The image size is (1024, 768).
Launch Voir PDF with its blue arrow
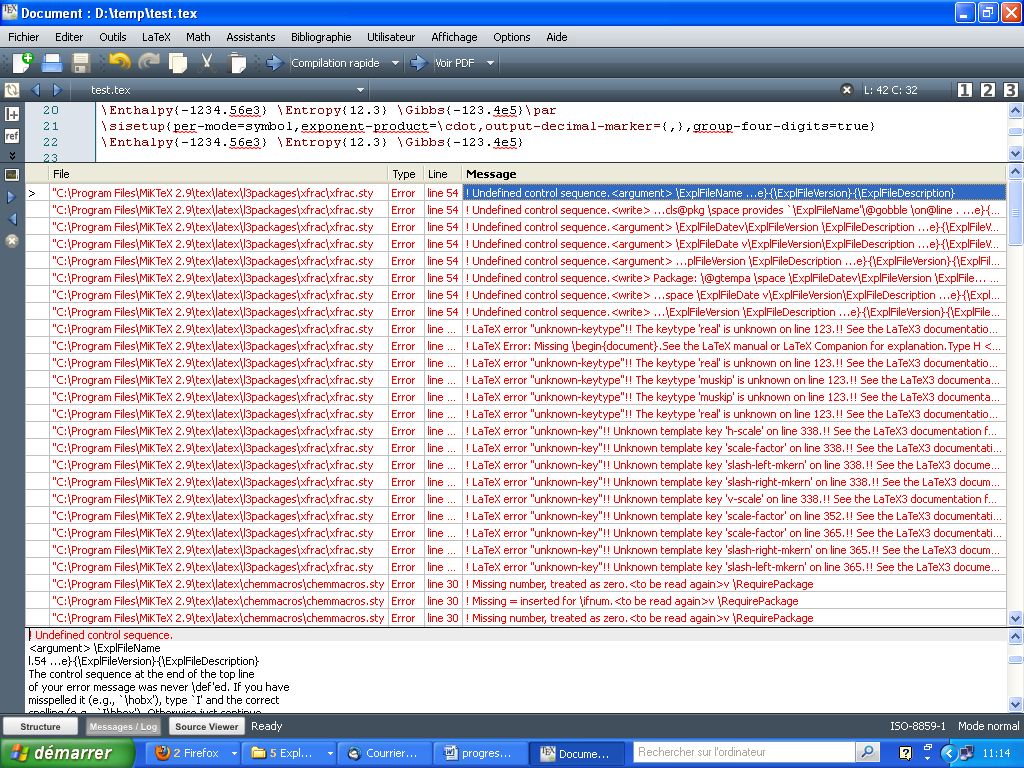point(418,63)
